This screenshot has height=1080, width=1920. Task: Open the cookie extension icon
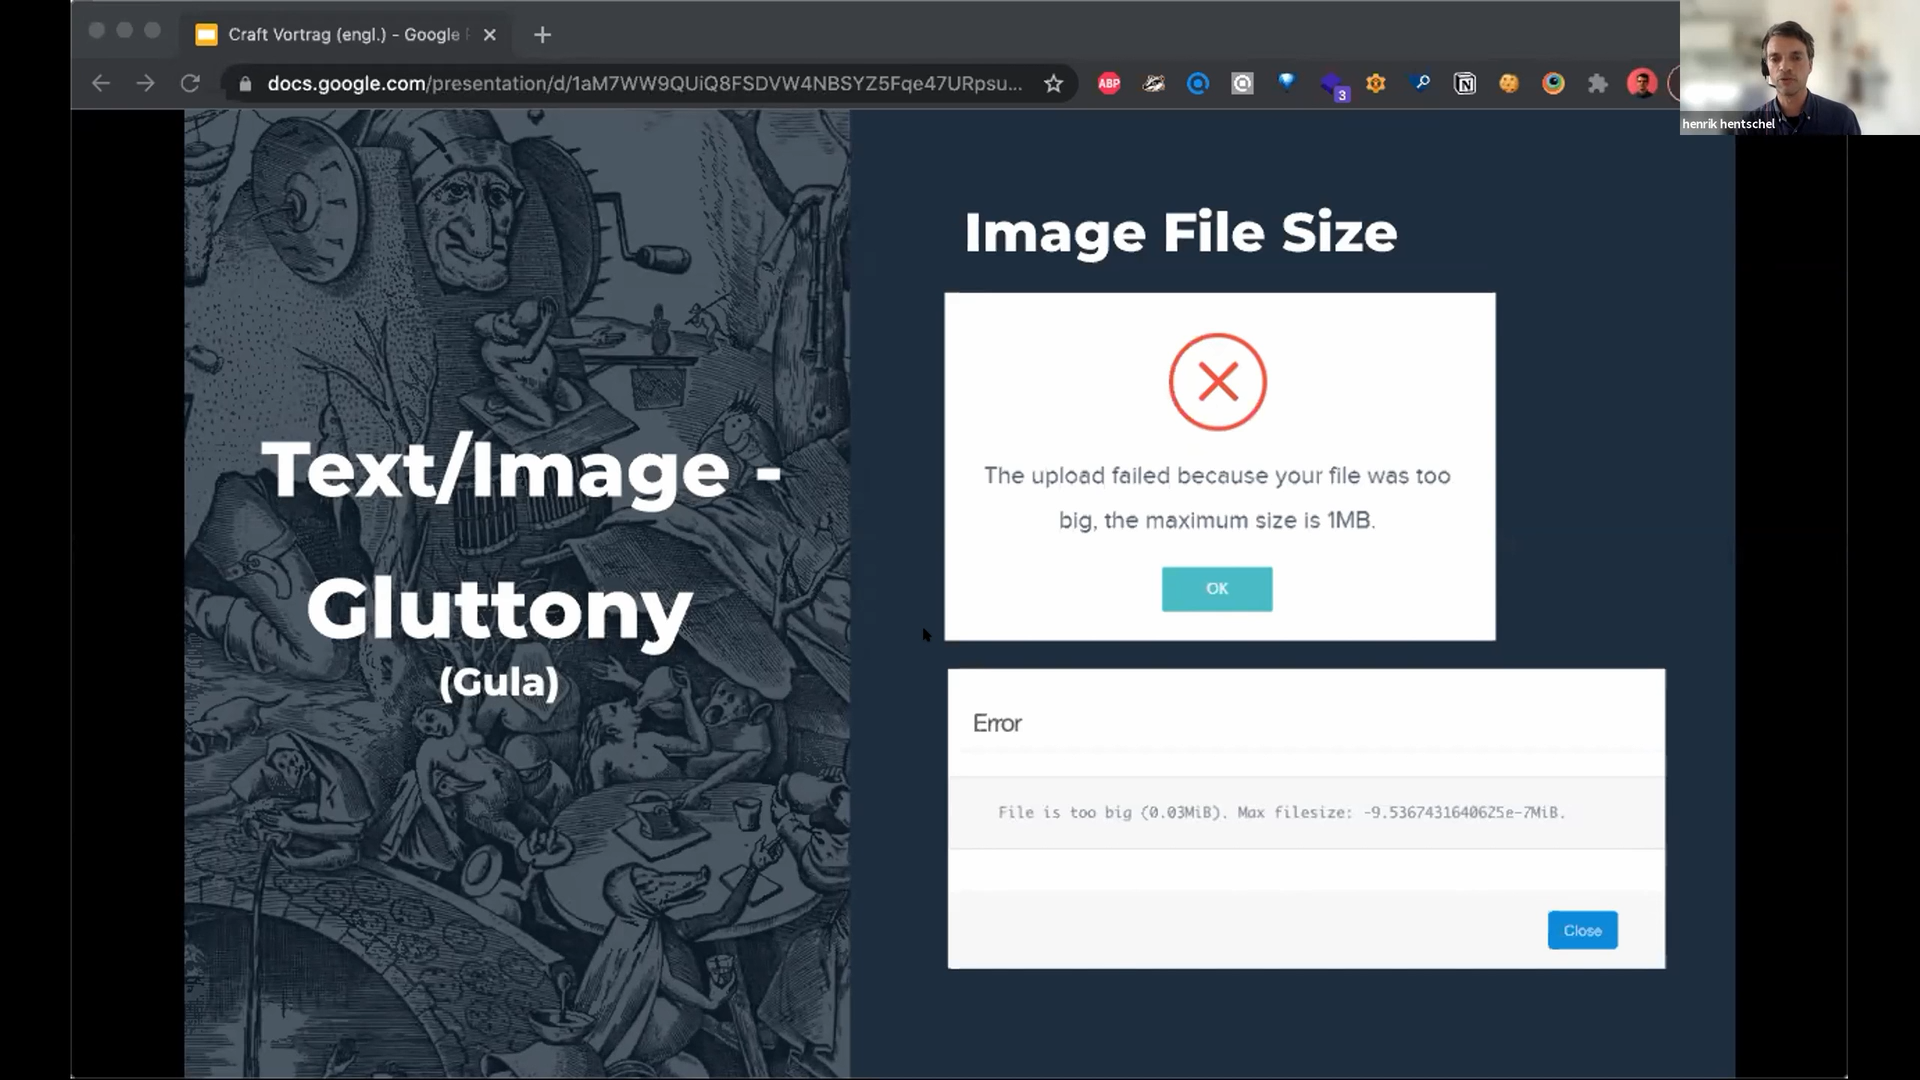click(x=1509, y=84)
